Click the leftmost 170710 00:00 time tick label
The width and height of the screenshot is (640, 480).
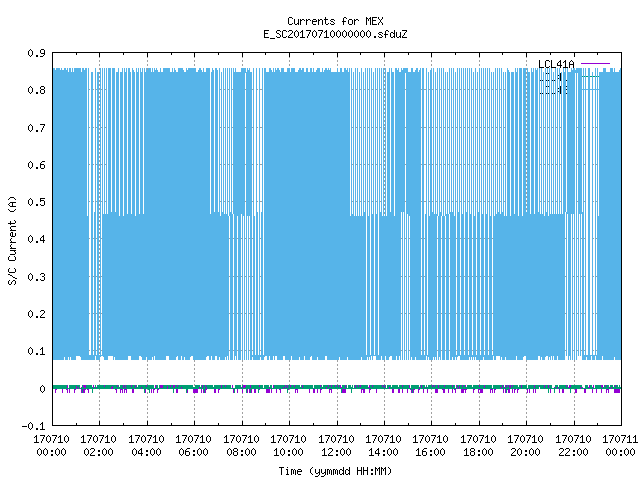pyautogui.click(x=51, y=446)
